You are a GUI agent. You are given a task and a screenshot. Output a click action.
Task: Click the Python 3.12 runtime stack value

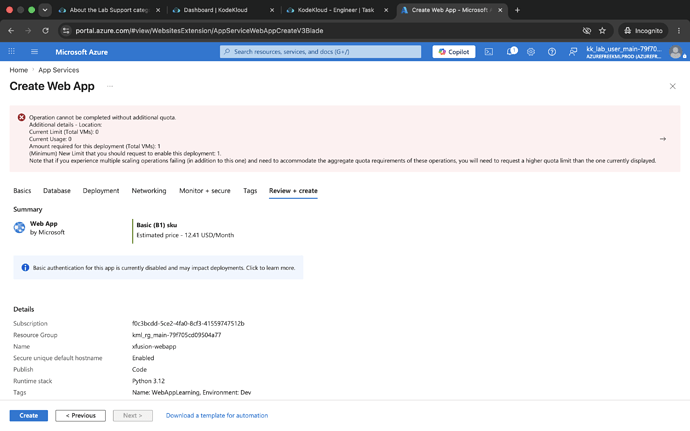pyautogui.click(x=148, y=381)
